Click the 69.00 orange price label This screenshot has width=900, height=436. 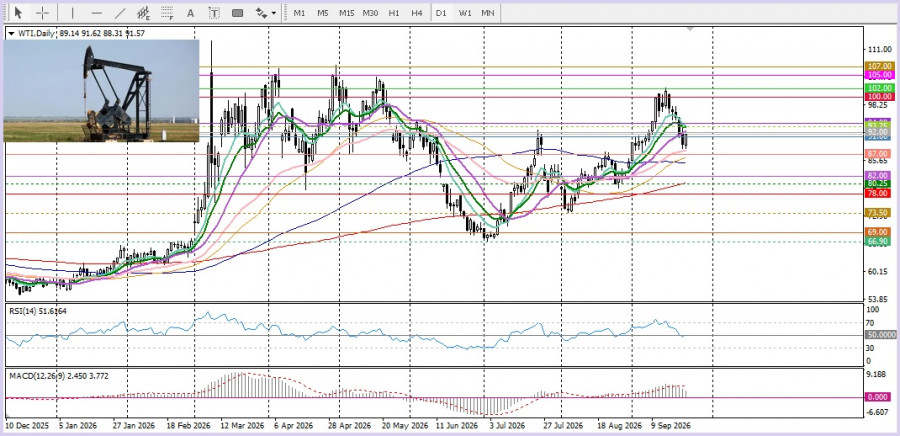[880, 232]
